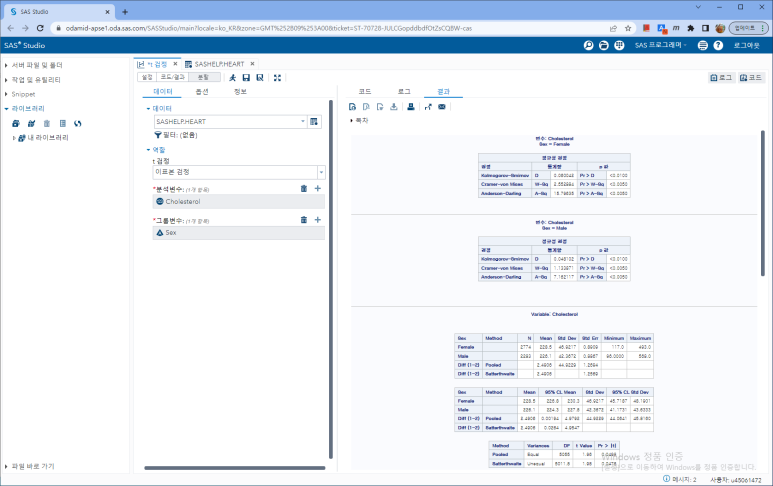Print the results using the printer icon

(x=411, y=106)
